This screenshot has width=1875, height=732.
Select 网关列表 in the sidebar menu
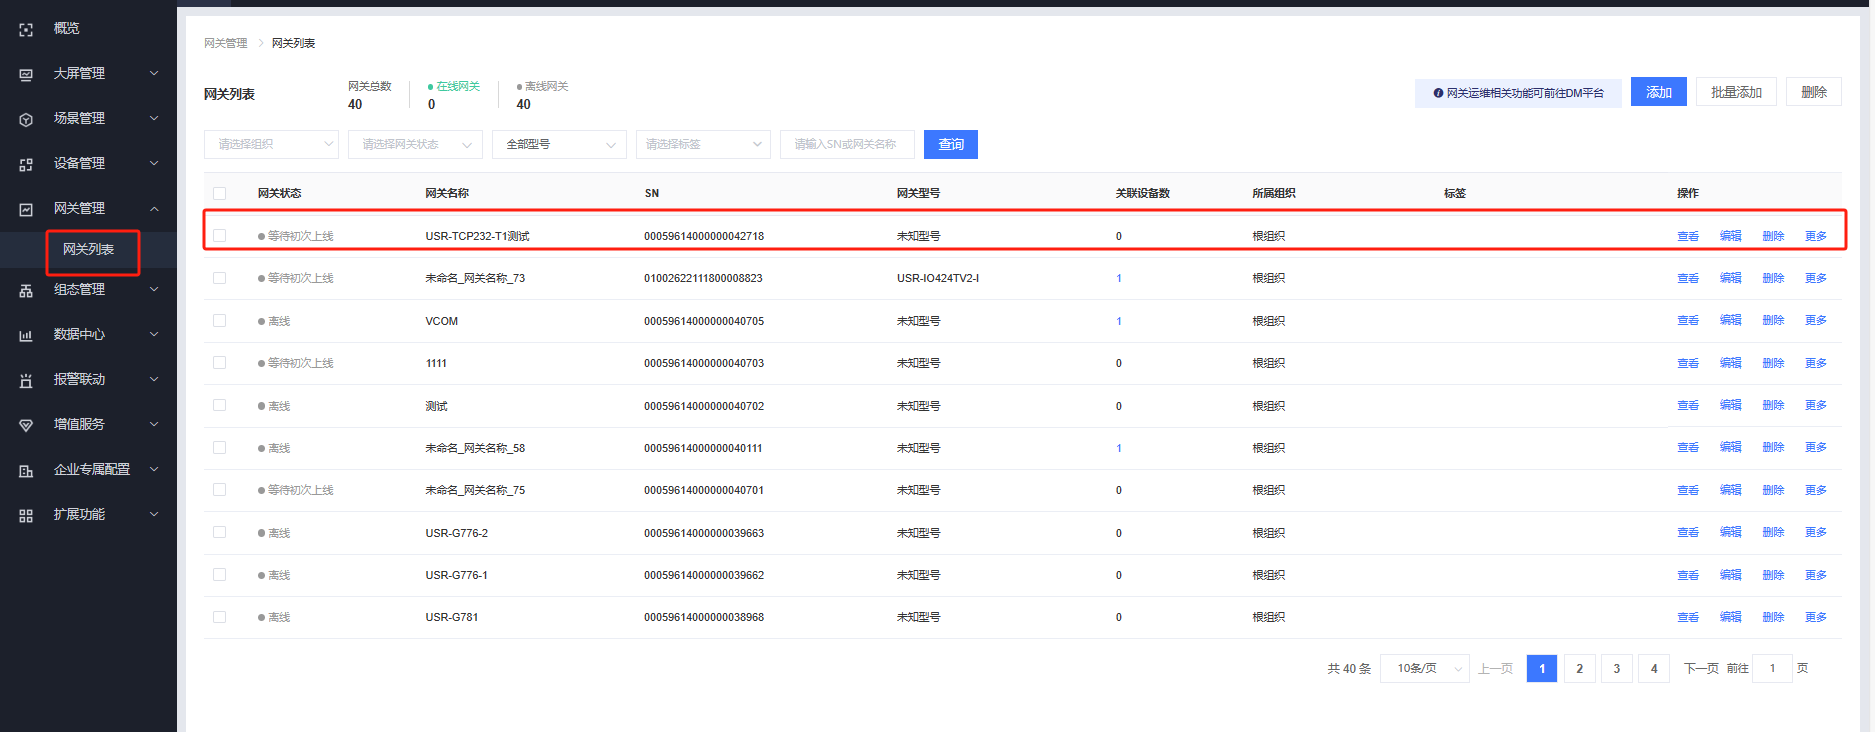tap(89, 250)
